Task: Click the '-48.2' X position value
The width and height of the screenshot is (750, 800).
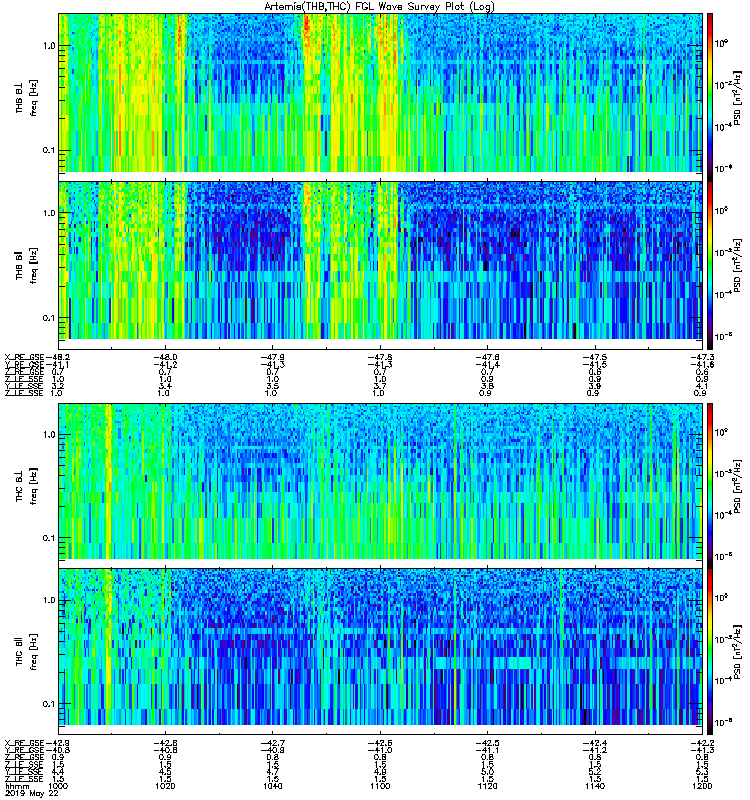Action: [58, 357]
